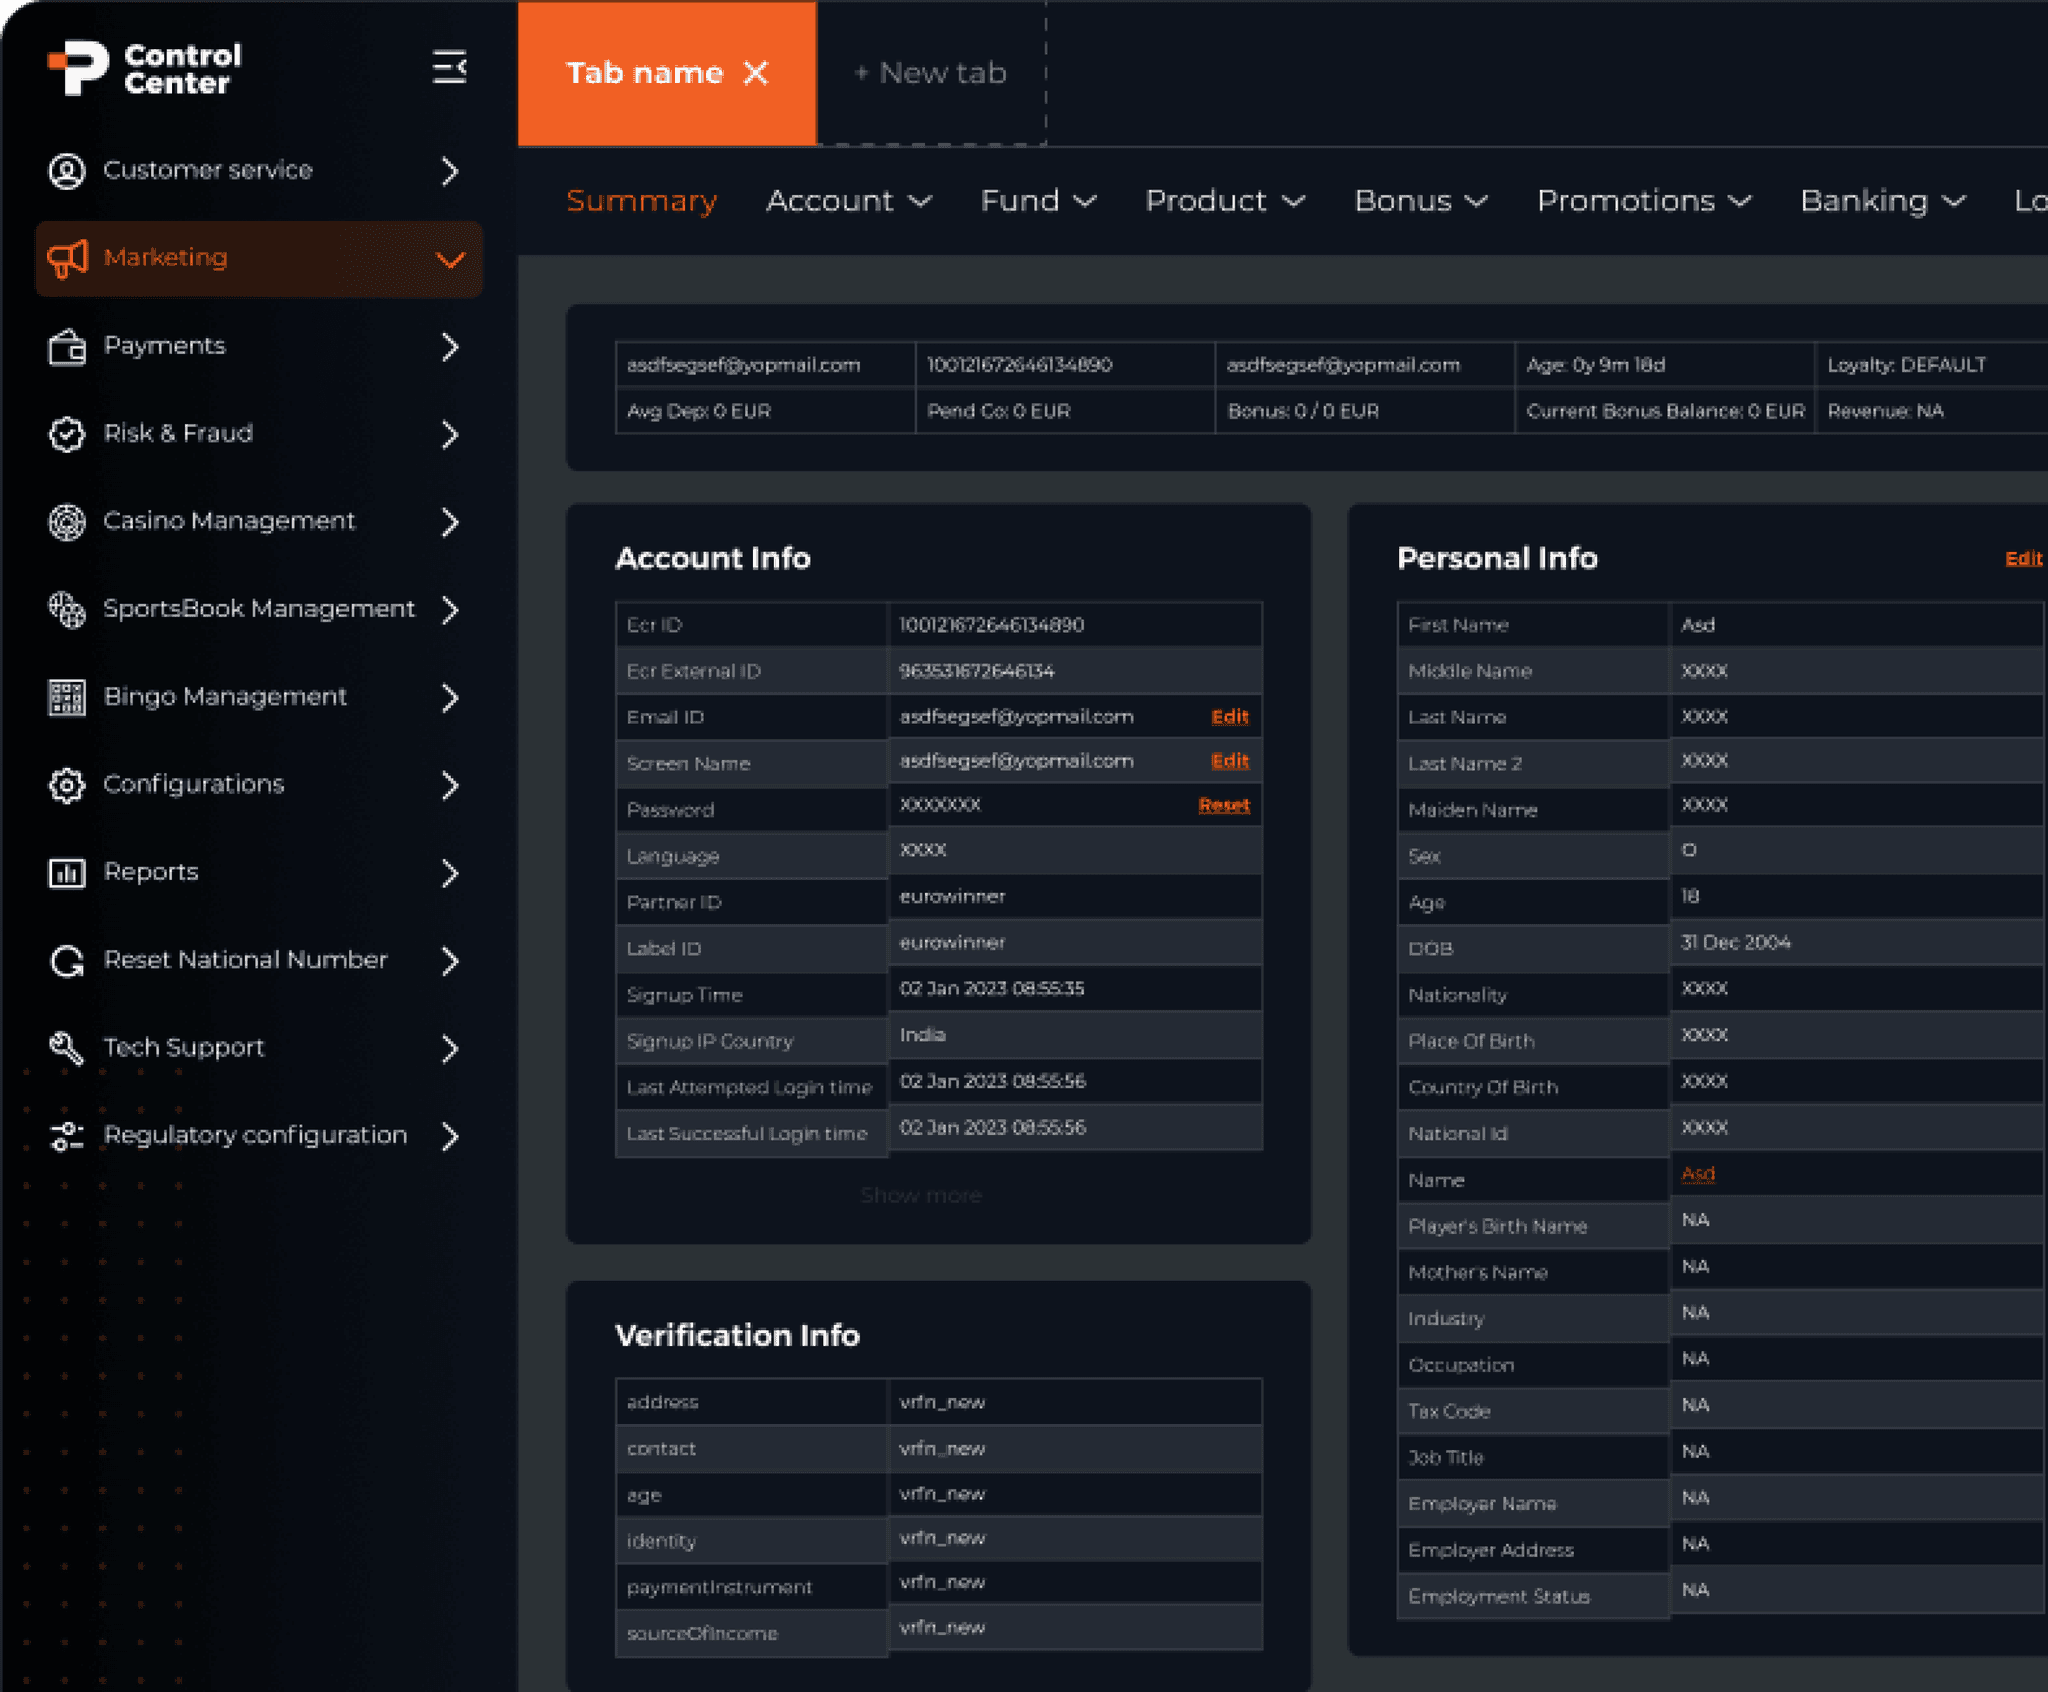Collapse the sidebar using the hamburger icon

point(449,68)
